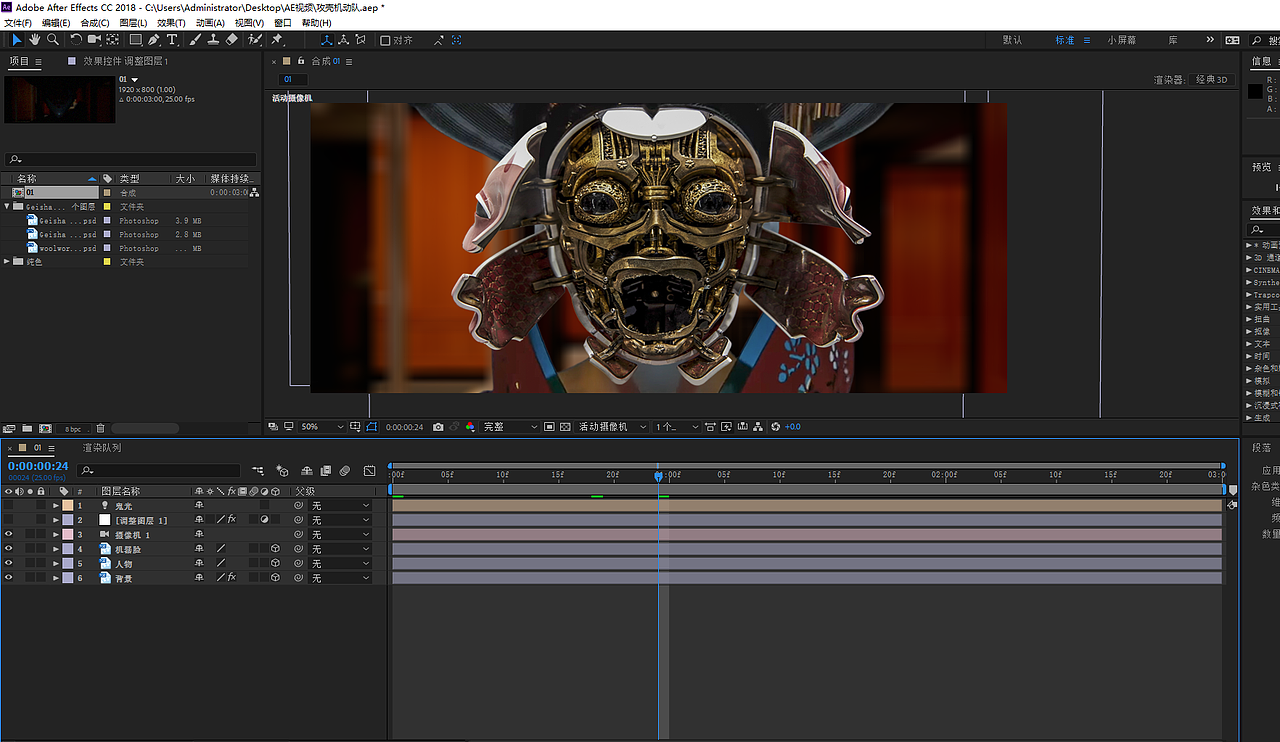Screen dimensions: 1280x742
Task: Select the Zoom magnifier tool
Action: (x=53, y=40)
